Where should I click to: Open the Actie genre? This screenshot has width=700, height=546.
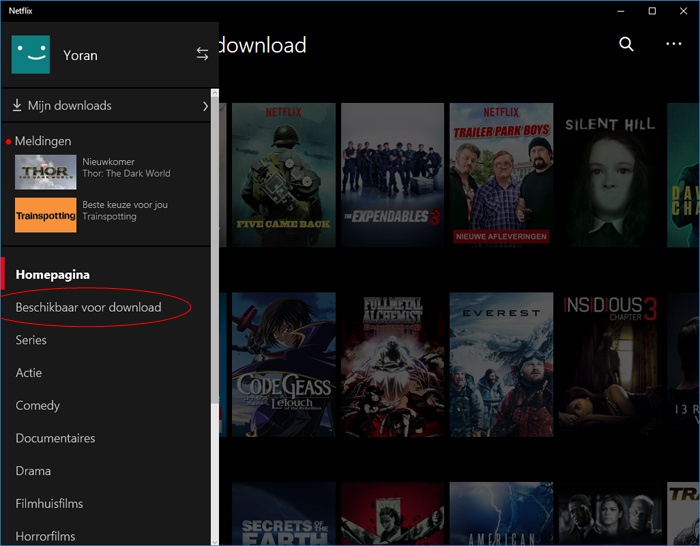click(29, 373)
